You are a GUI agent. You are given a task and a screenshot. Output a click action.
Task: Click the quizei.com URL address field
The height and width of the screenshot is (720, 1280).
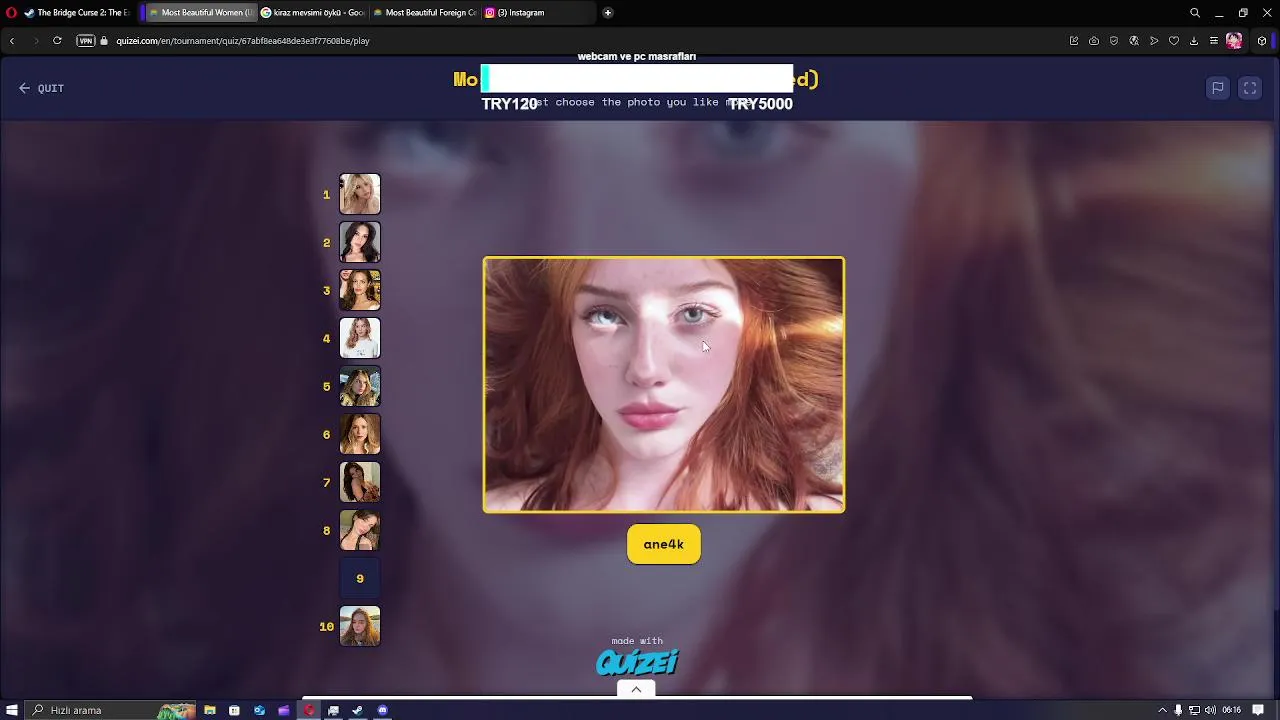tap(243, 41)
